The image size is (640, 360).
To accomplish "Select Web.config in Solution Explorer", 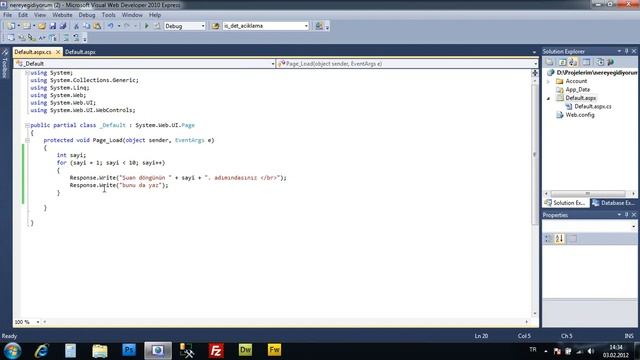I will coord(580,115).
